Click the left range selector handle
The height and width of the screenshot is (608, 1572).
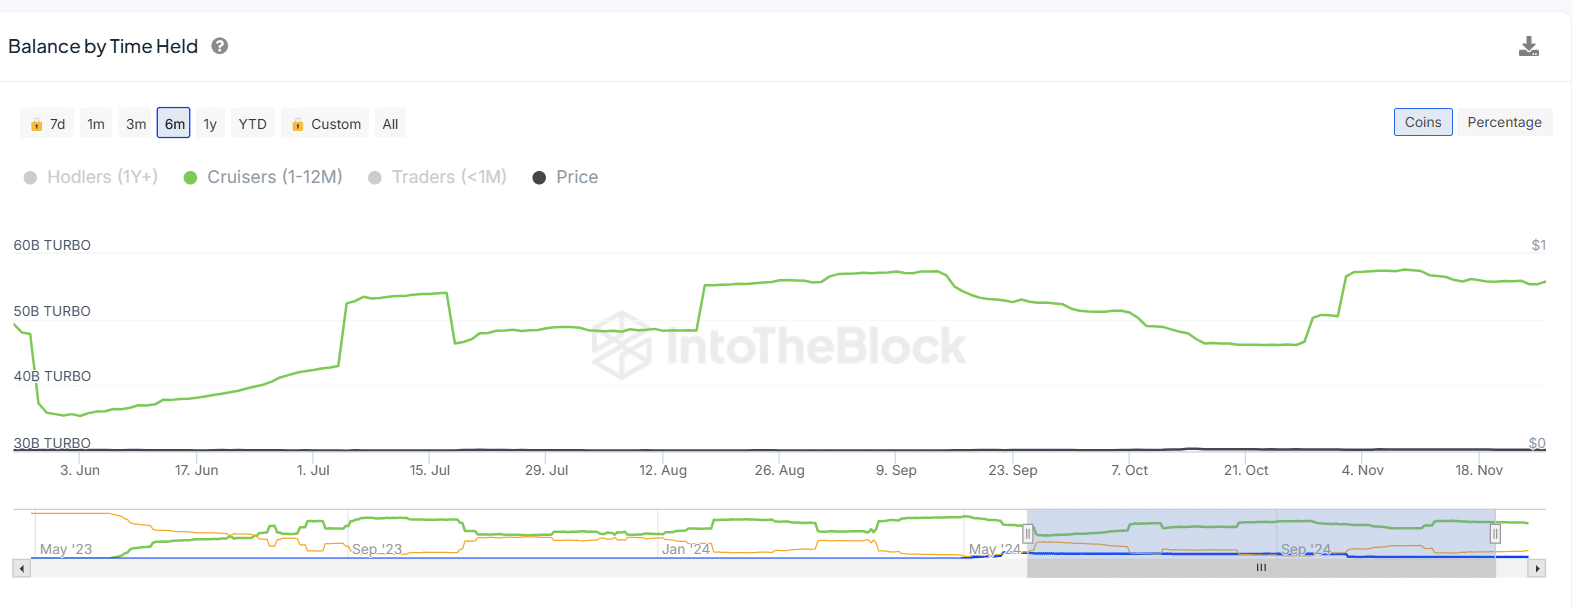pos(1027,534)
